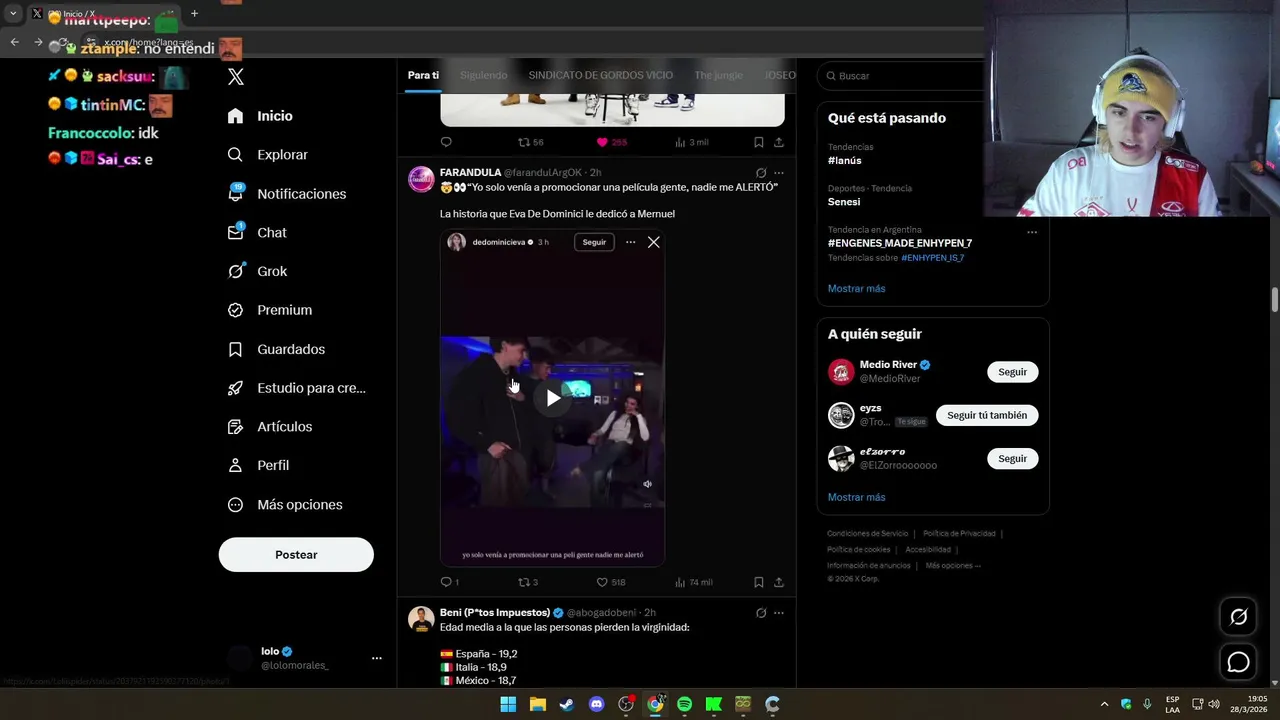Open options for #ENGENES_MADE_ENHYPEN_7 trend
The height and width of the screenshot is (720, 1280).
click(1032, 232)
